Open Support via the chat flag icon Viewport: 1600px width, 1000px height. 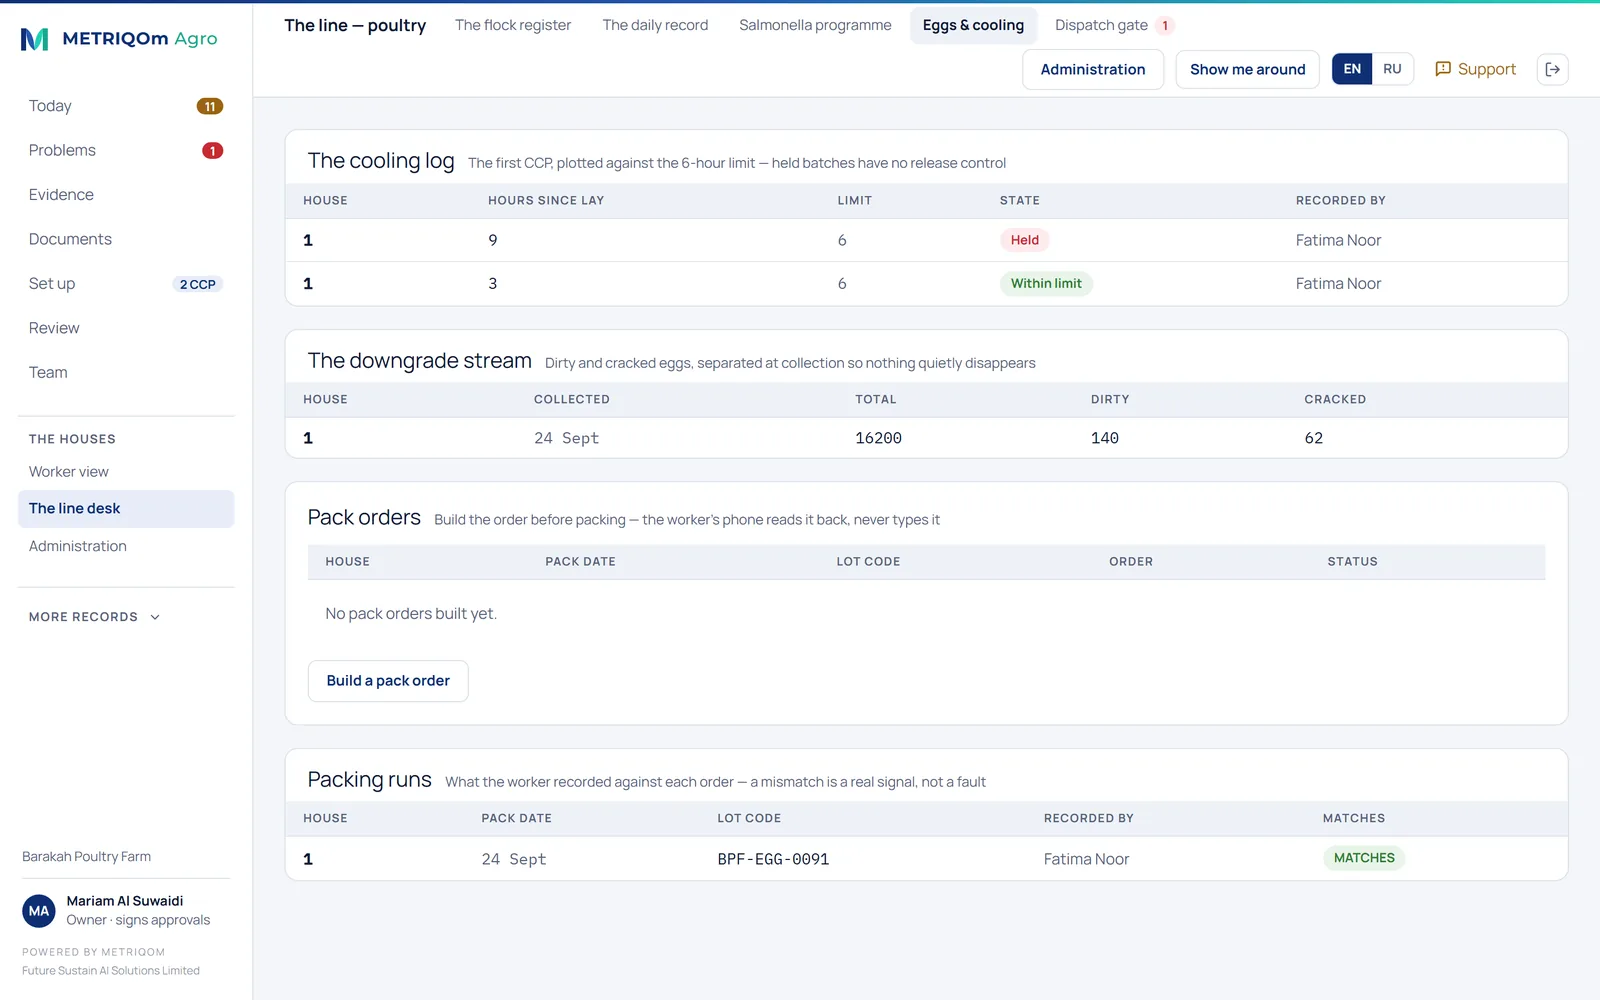pyautogui.click(x=1443, y=69)
